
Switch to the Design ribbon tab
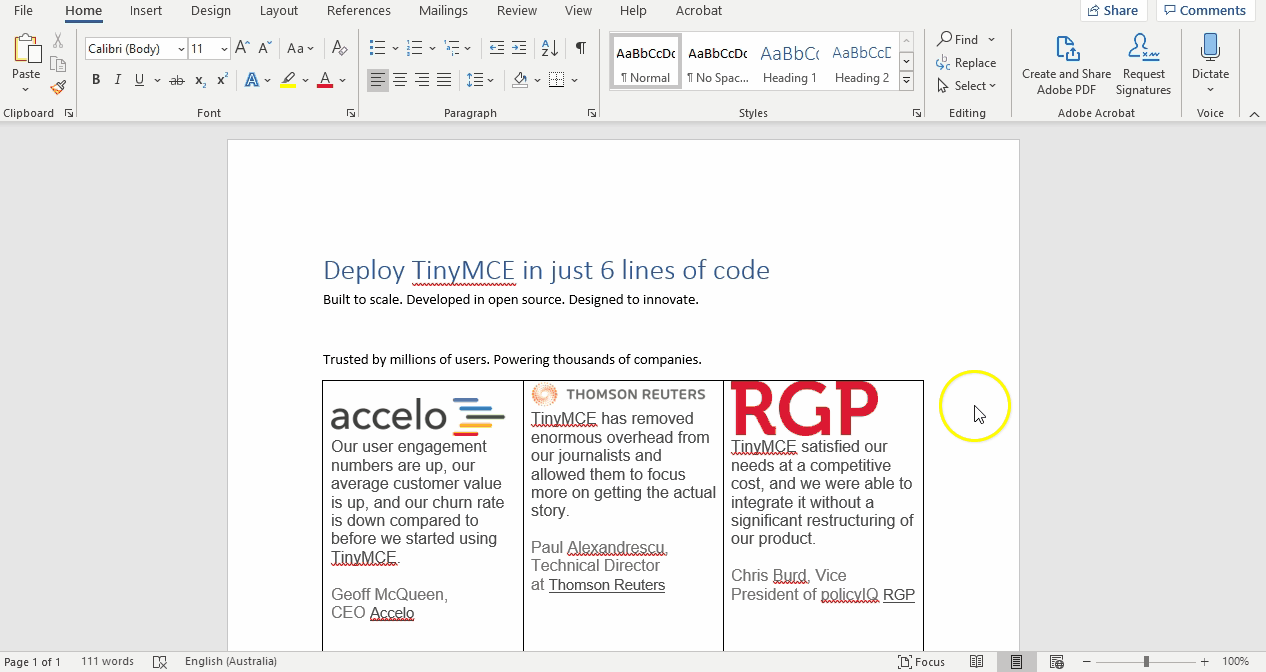point(210,10)
